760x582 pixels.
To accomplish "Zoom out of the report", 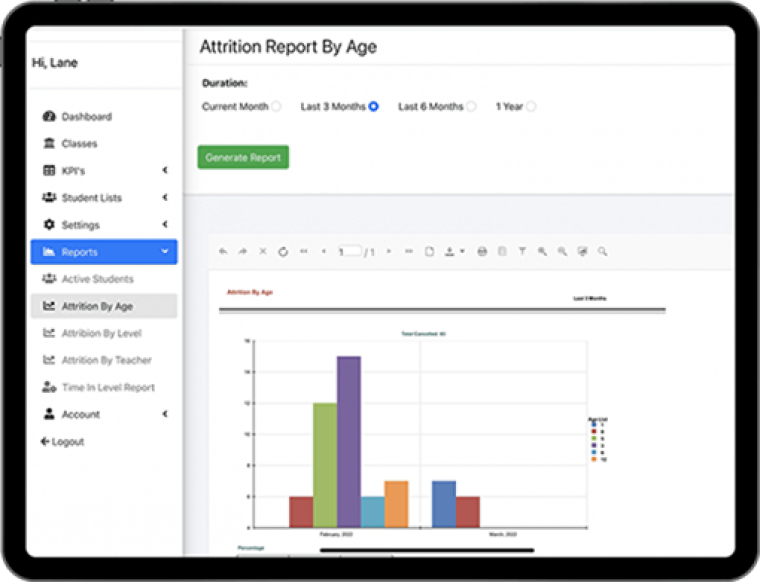I will coord(562,251).
